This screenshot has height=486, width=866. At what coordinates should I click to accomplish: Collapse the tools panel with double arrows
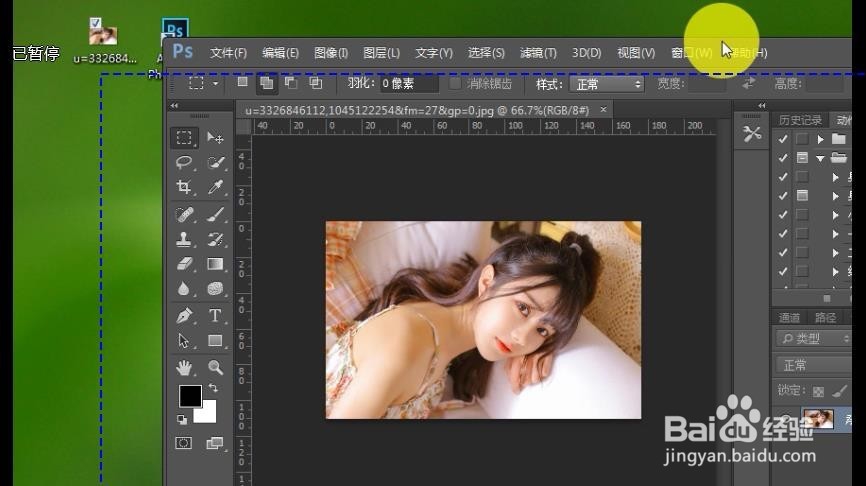coord(175,105)
